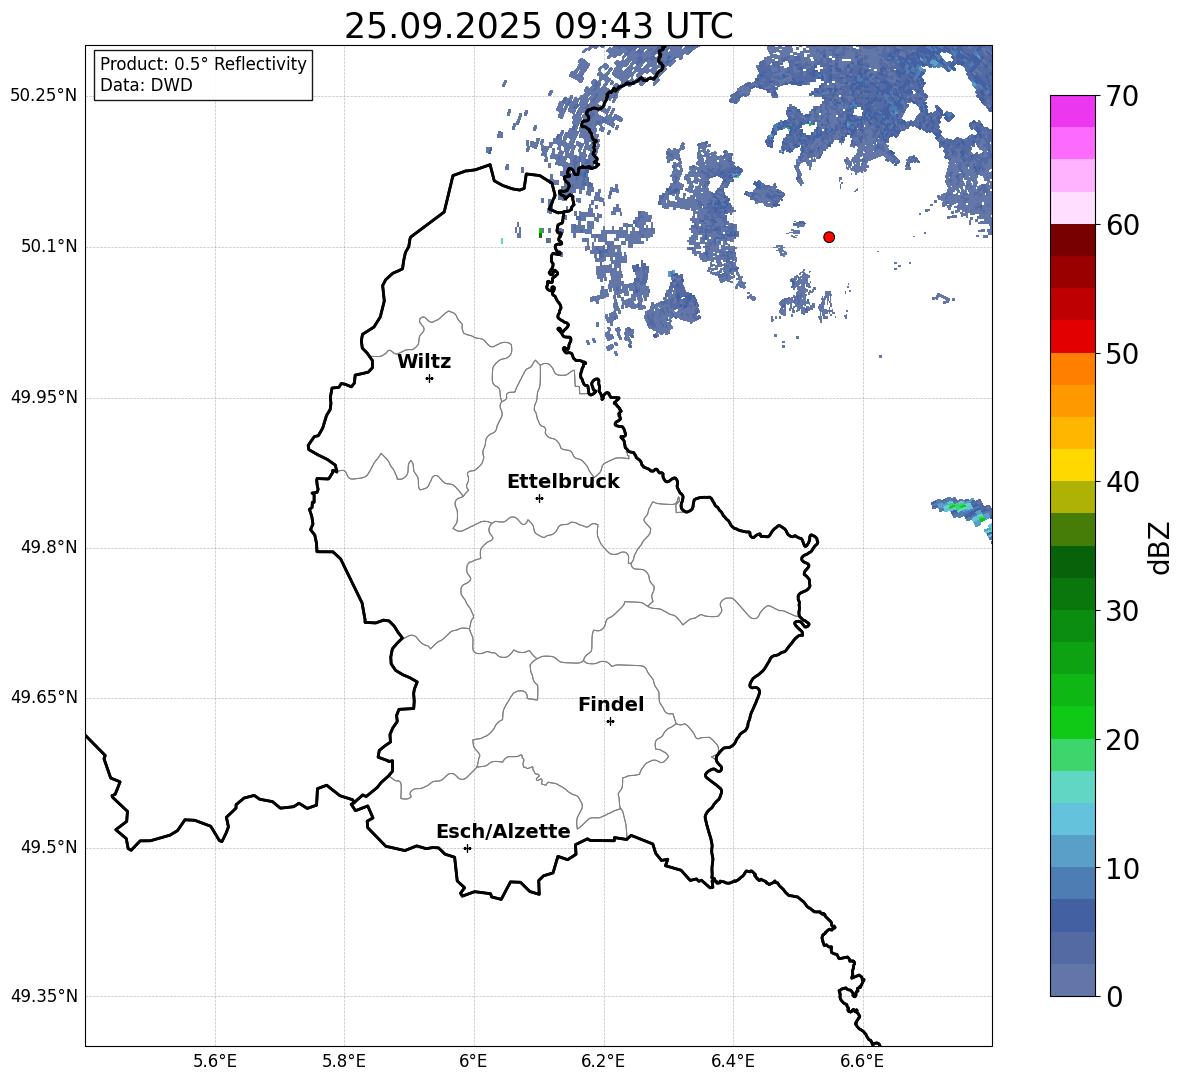
Task: Click the 49.65°N latitude label
Action: [x=44, y=697]
